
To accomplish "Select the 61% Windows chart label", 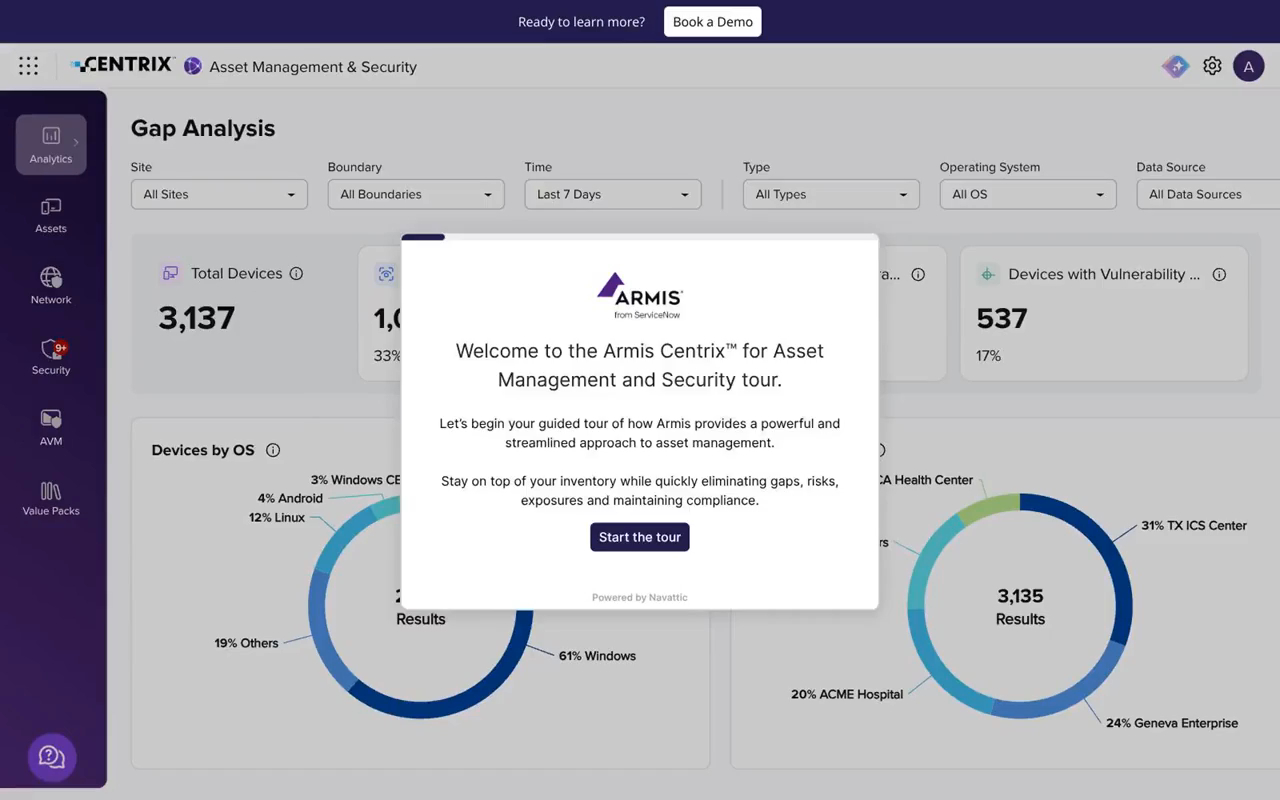I will [x=597, y=656].
